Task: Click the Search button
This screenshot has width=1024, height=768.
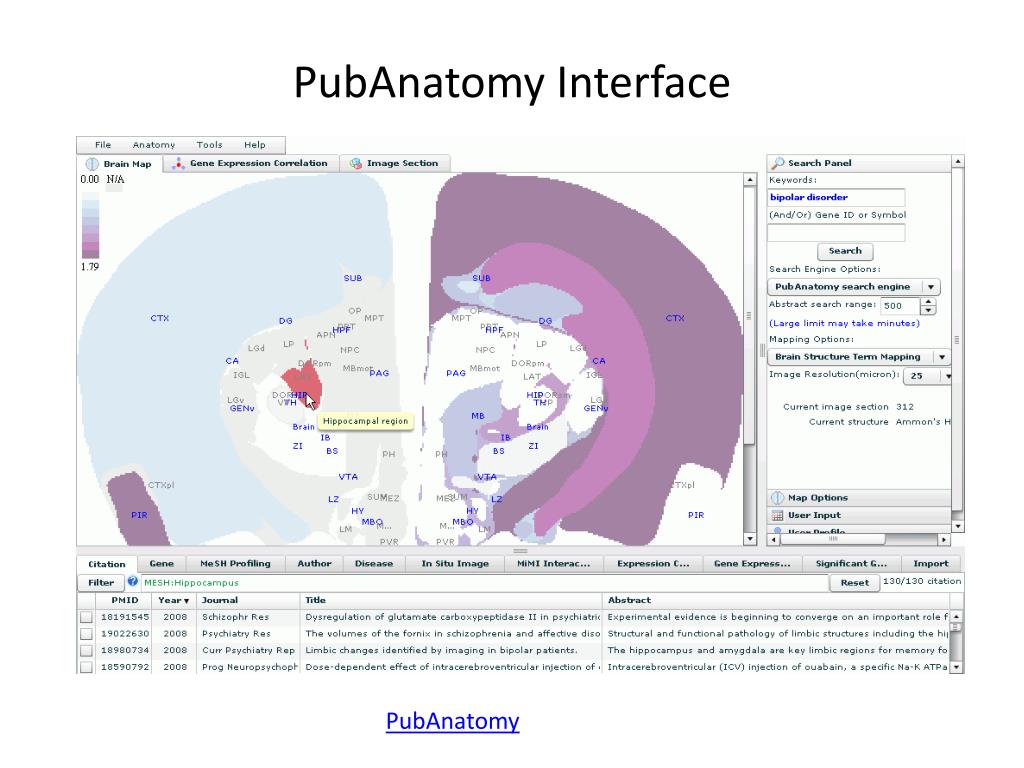Action: pyautogui.click(x=845, y=251)
